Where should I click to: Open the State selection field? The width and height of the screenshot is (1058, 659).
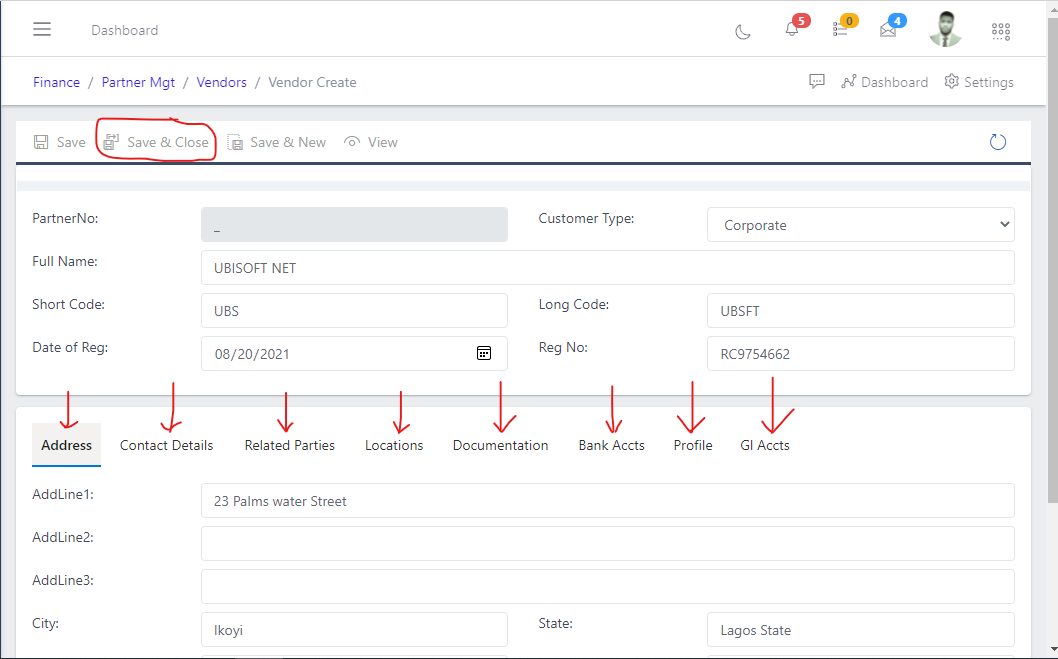pyautogui.click(x=860, y=629)
